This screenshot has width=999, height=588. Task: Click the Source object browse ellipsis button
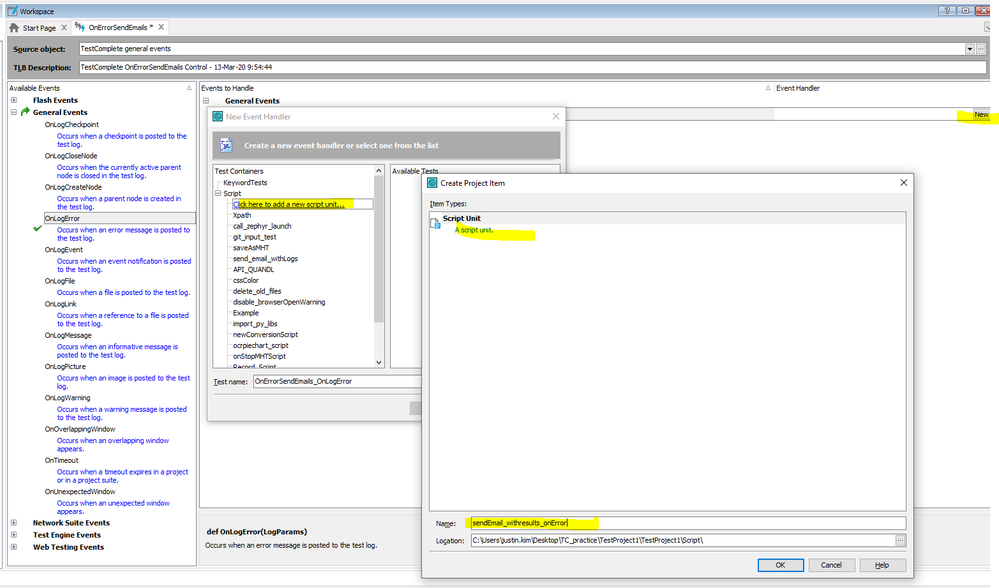point(981,49)
